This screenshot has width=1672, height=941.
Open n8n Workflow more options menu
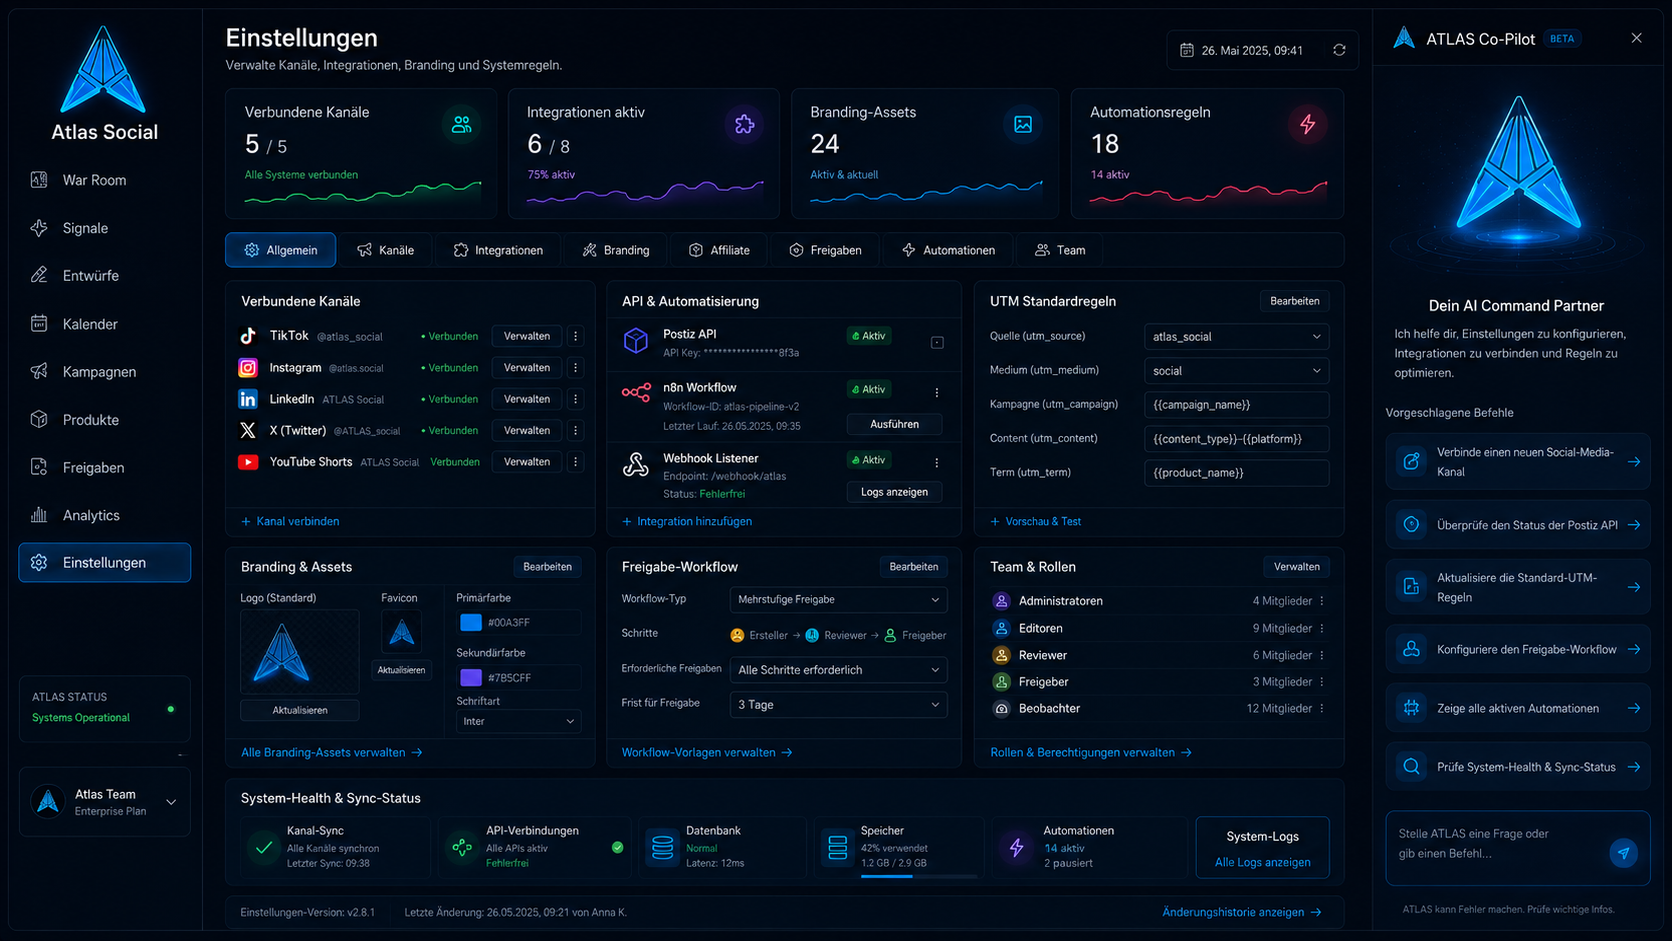(937, 392)
